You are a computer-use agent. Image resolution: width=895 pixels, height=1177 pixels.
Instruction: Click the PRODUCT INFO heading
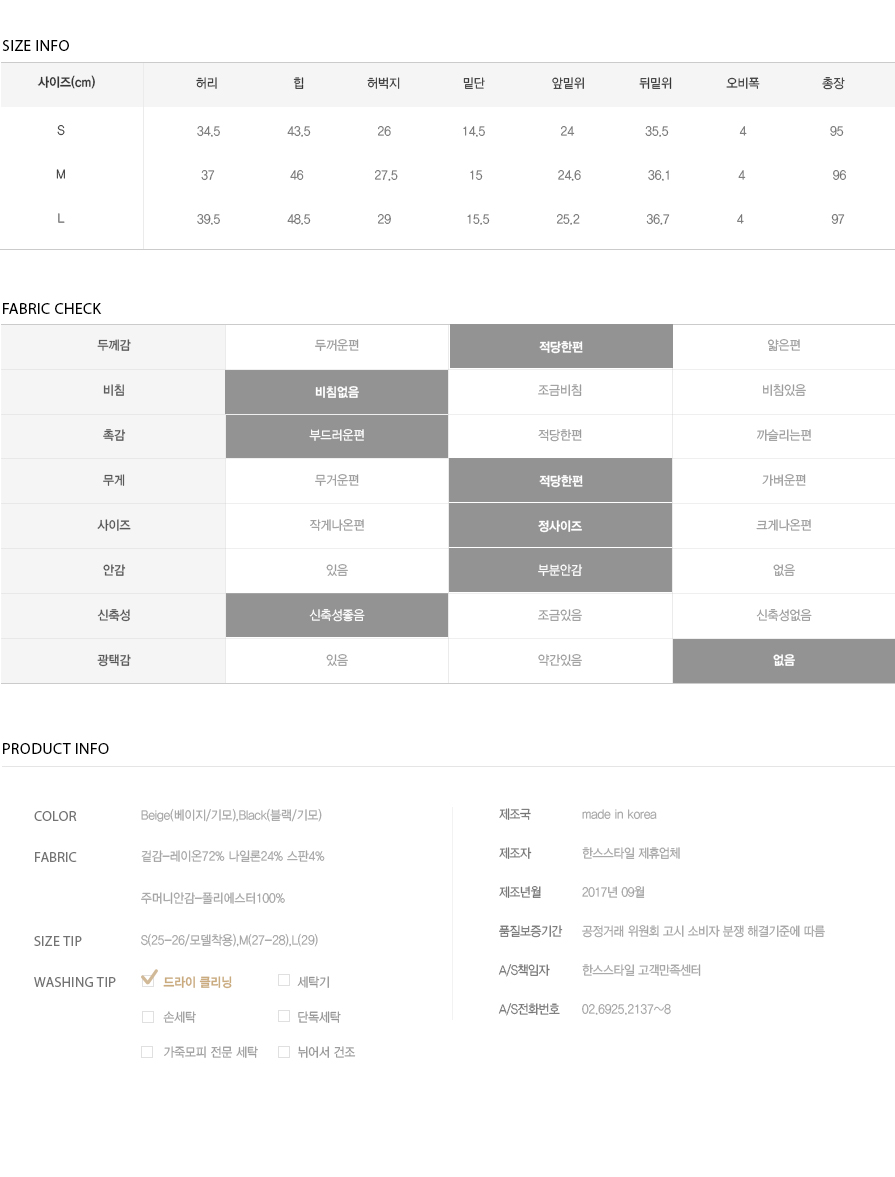[56, 748]
